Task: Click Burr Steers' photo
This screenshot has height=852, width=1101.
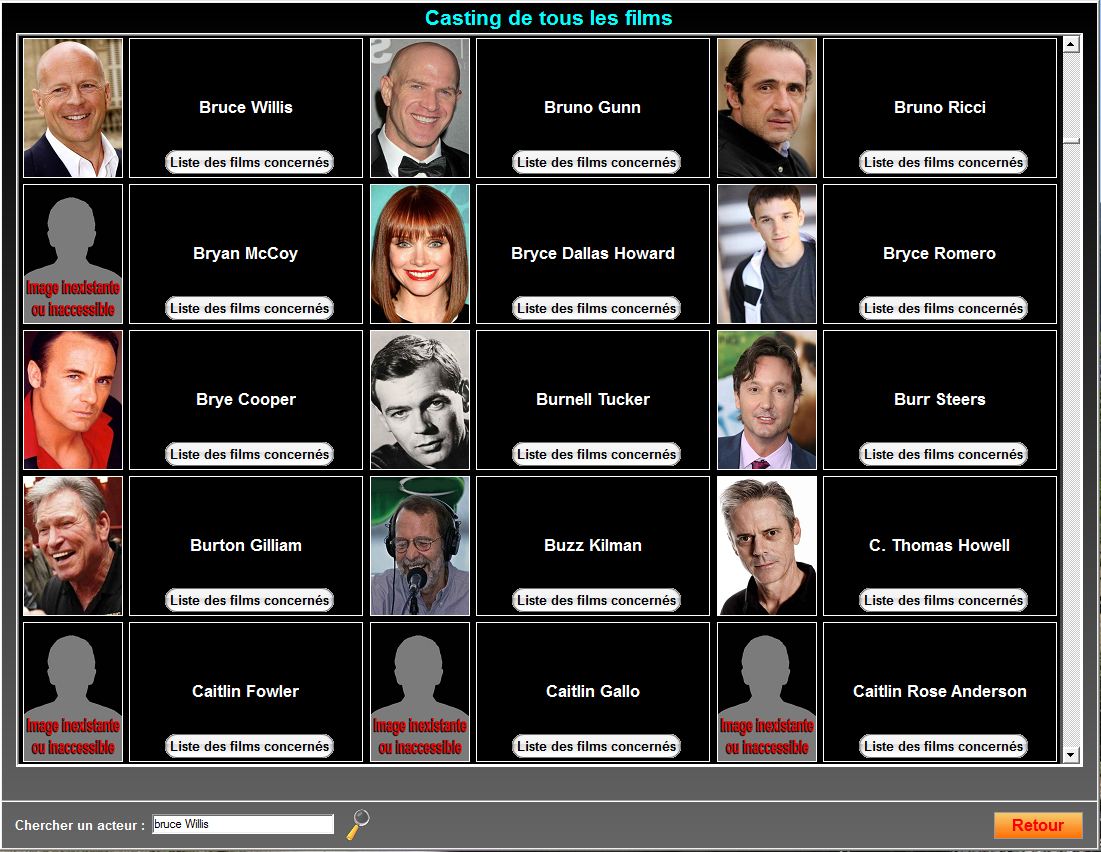Action: tap(767, 400)
